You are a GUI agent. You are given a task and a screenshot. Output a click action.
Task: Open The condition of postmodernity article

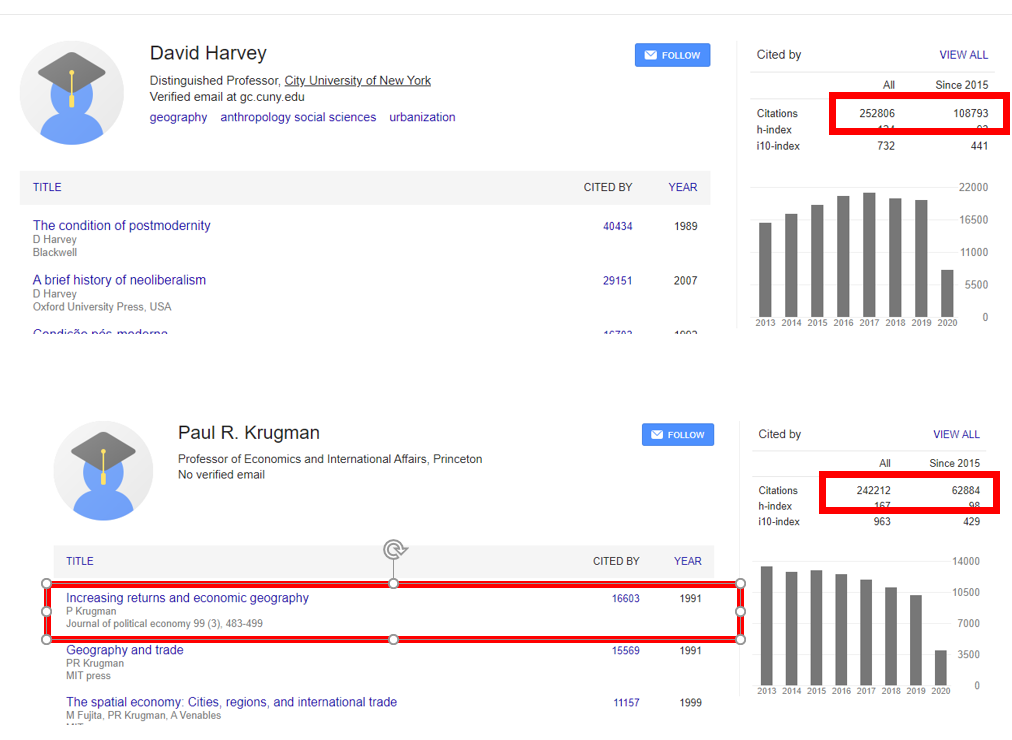pyautogui.click(x=121, y=225)
